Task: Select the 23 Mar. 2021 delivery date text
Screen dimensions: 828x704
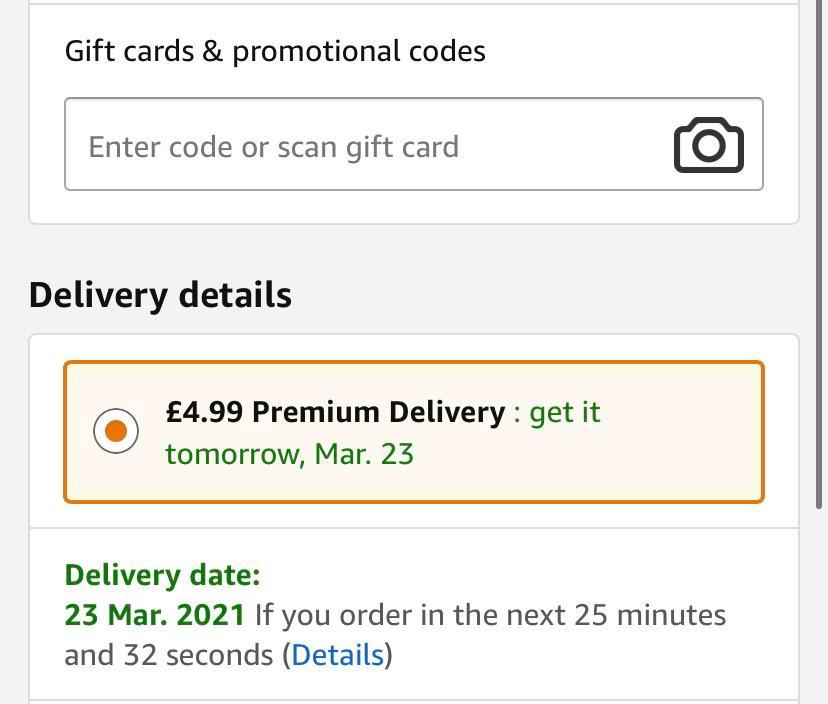Action: tap(155, 615)
